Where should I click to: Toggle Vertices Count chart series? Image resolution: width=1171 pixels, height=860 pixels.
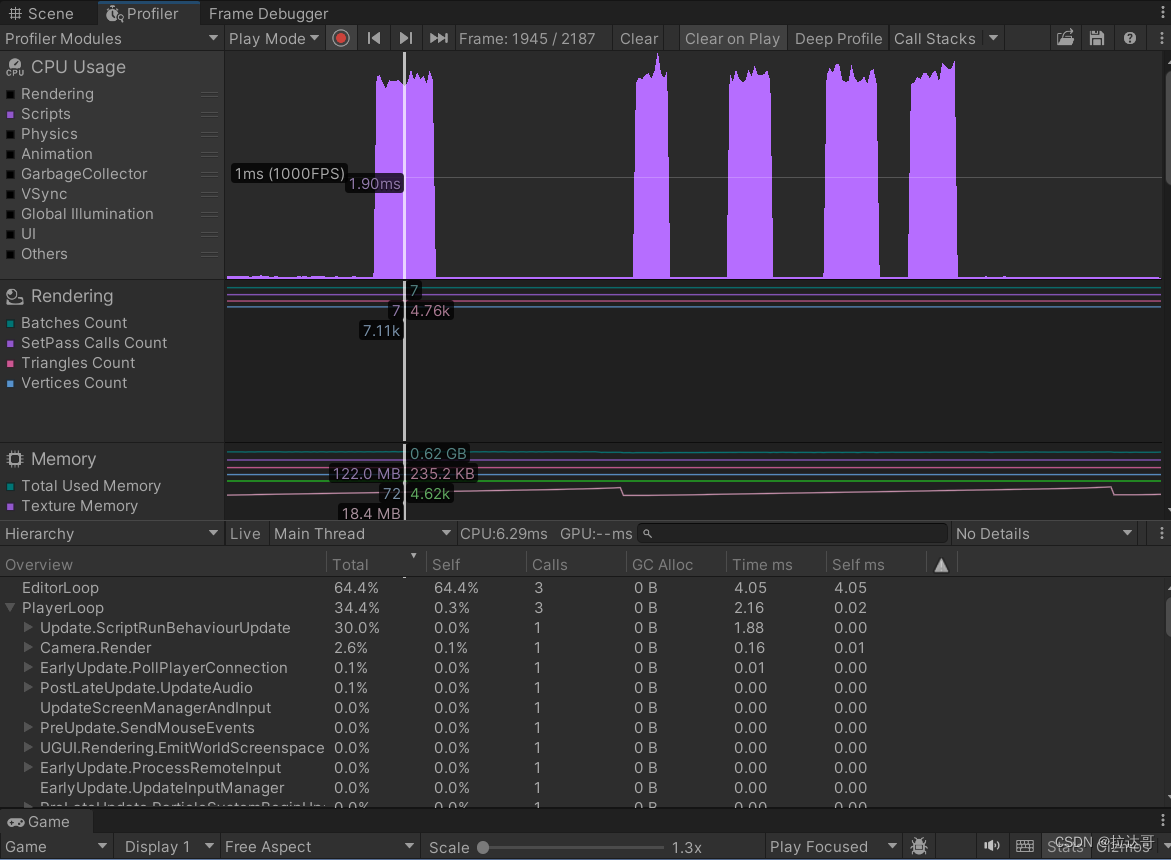coord(10,384)
